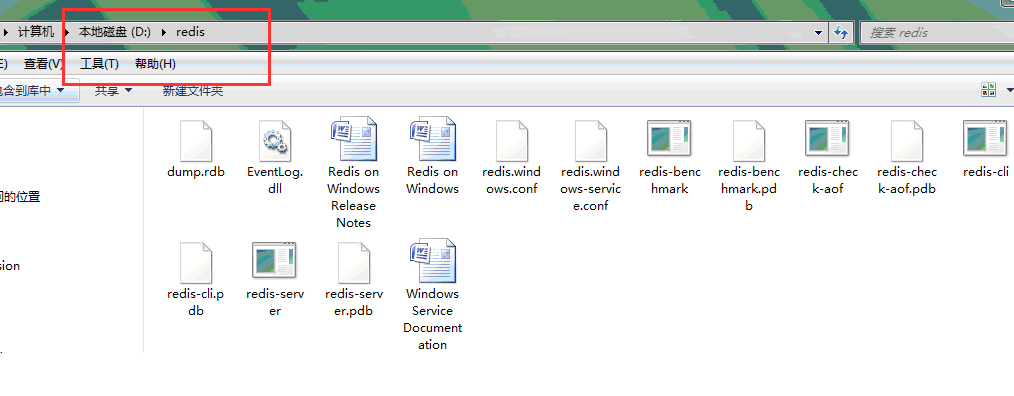
Task: Click the 'Redis on Windows' file name text
Action: point(433,181)
